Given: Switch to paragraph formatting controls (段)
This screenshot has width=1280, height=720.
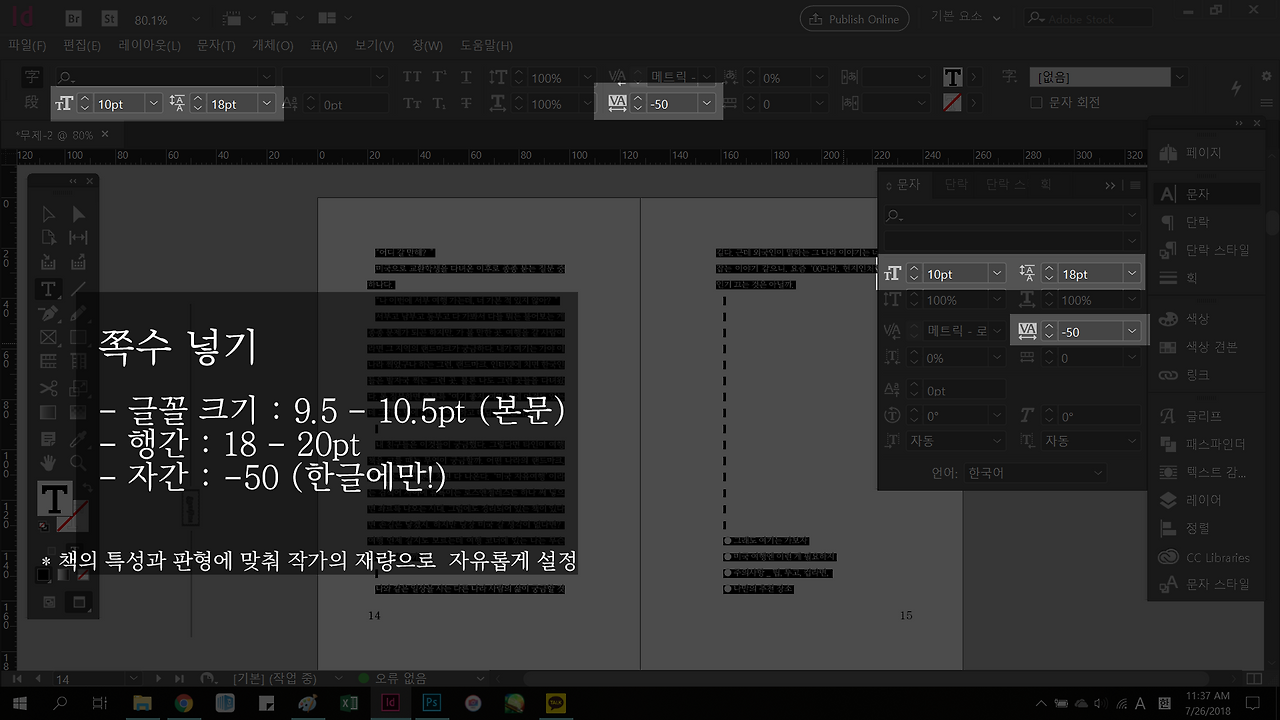Looking at the screenshot, I should click(x=32, y=102).
